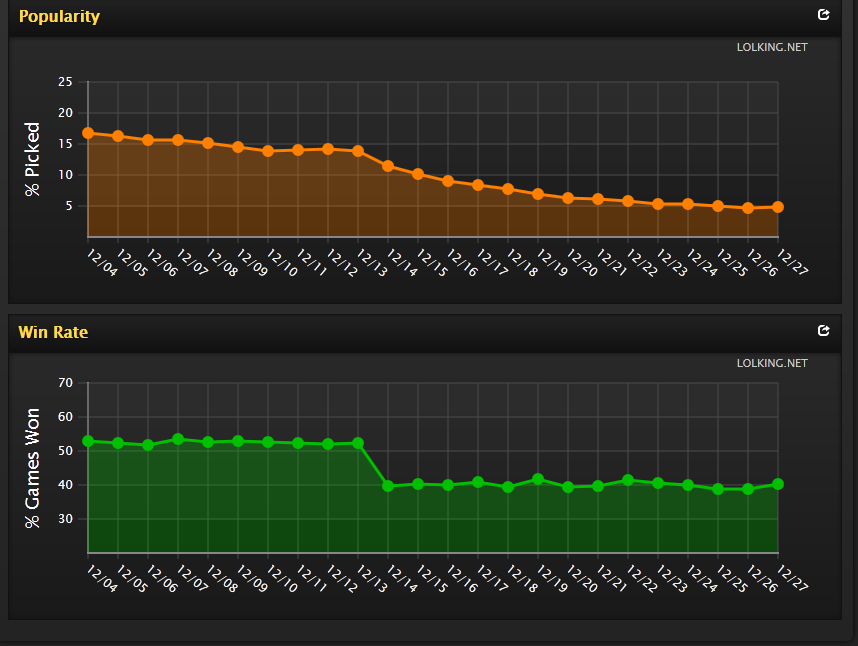
Task: Click the Win Rate chart share icon
Action: [824, 330]
